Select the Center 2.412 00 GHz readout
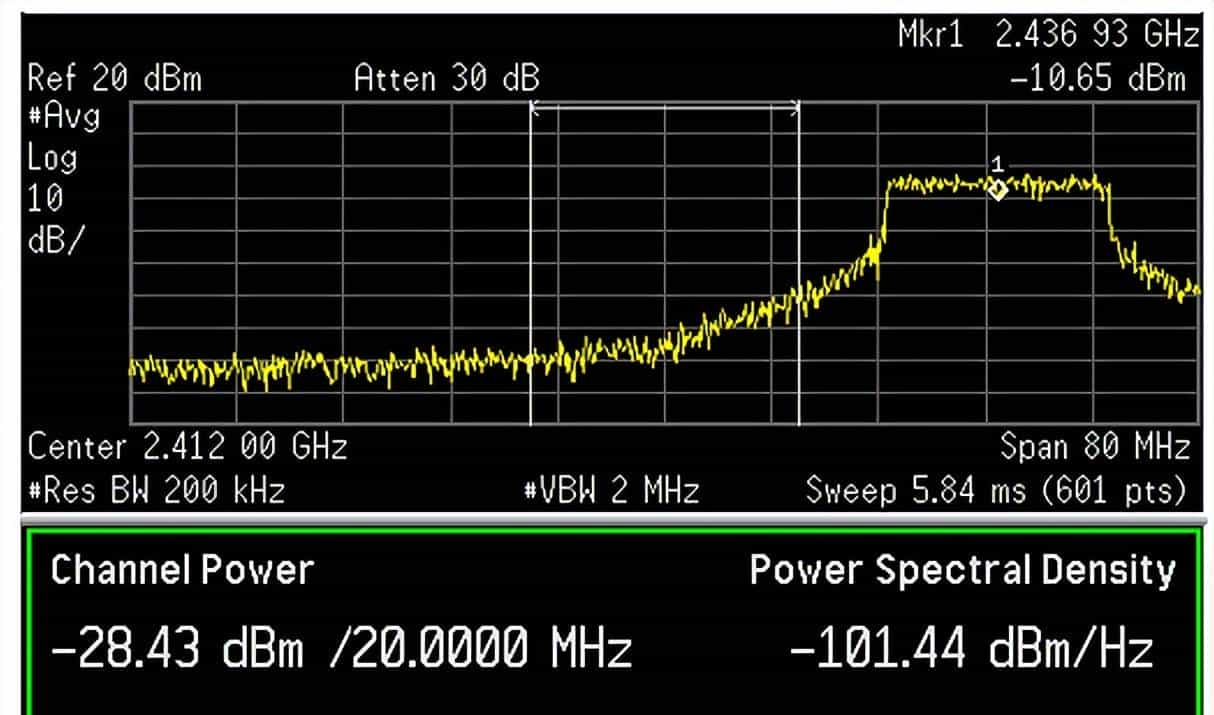The image size is (1214, 715). 188,446
